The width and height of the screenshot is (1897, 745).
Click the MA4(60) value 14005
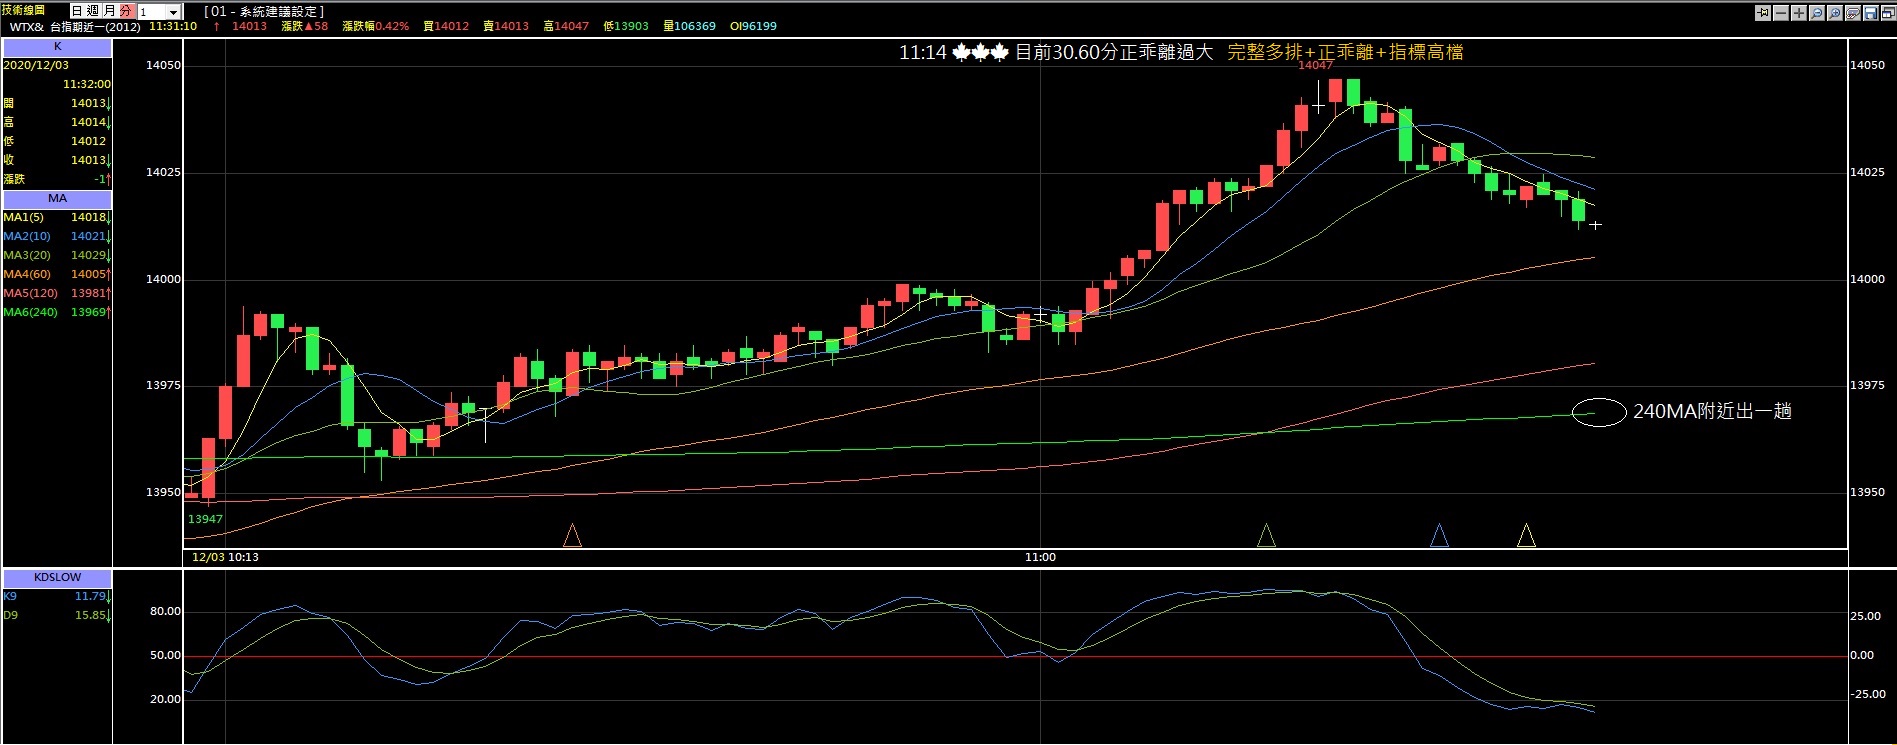tap(88, 274)
